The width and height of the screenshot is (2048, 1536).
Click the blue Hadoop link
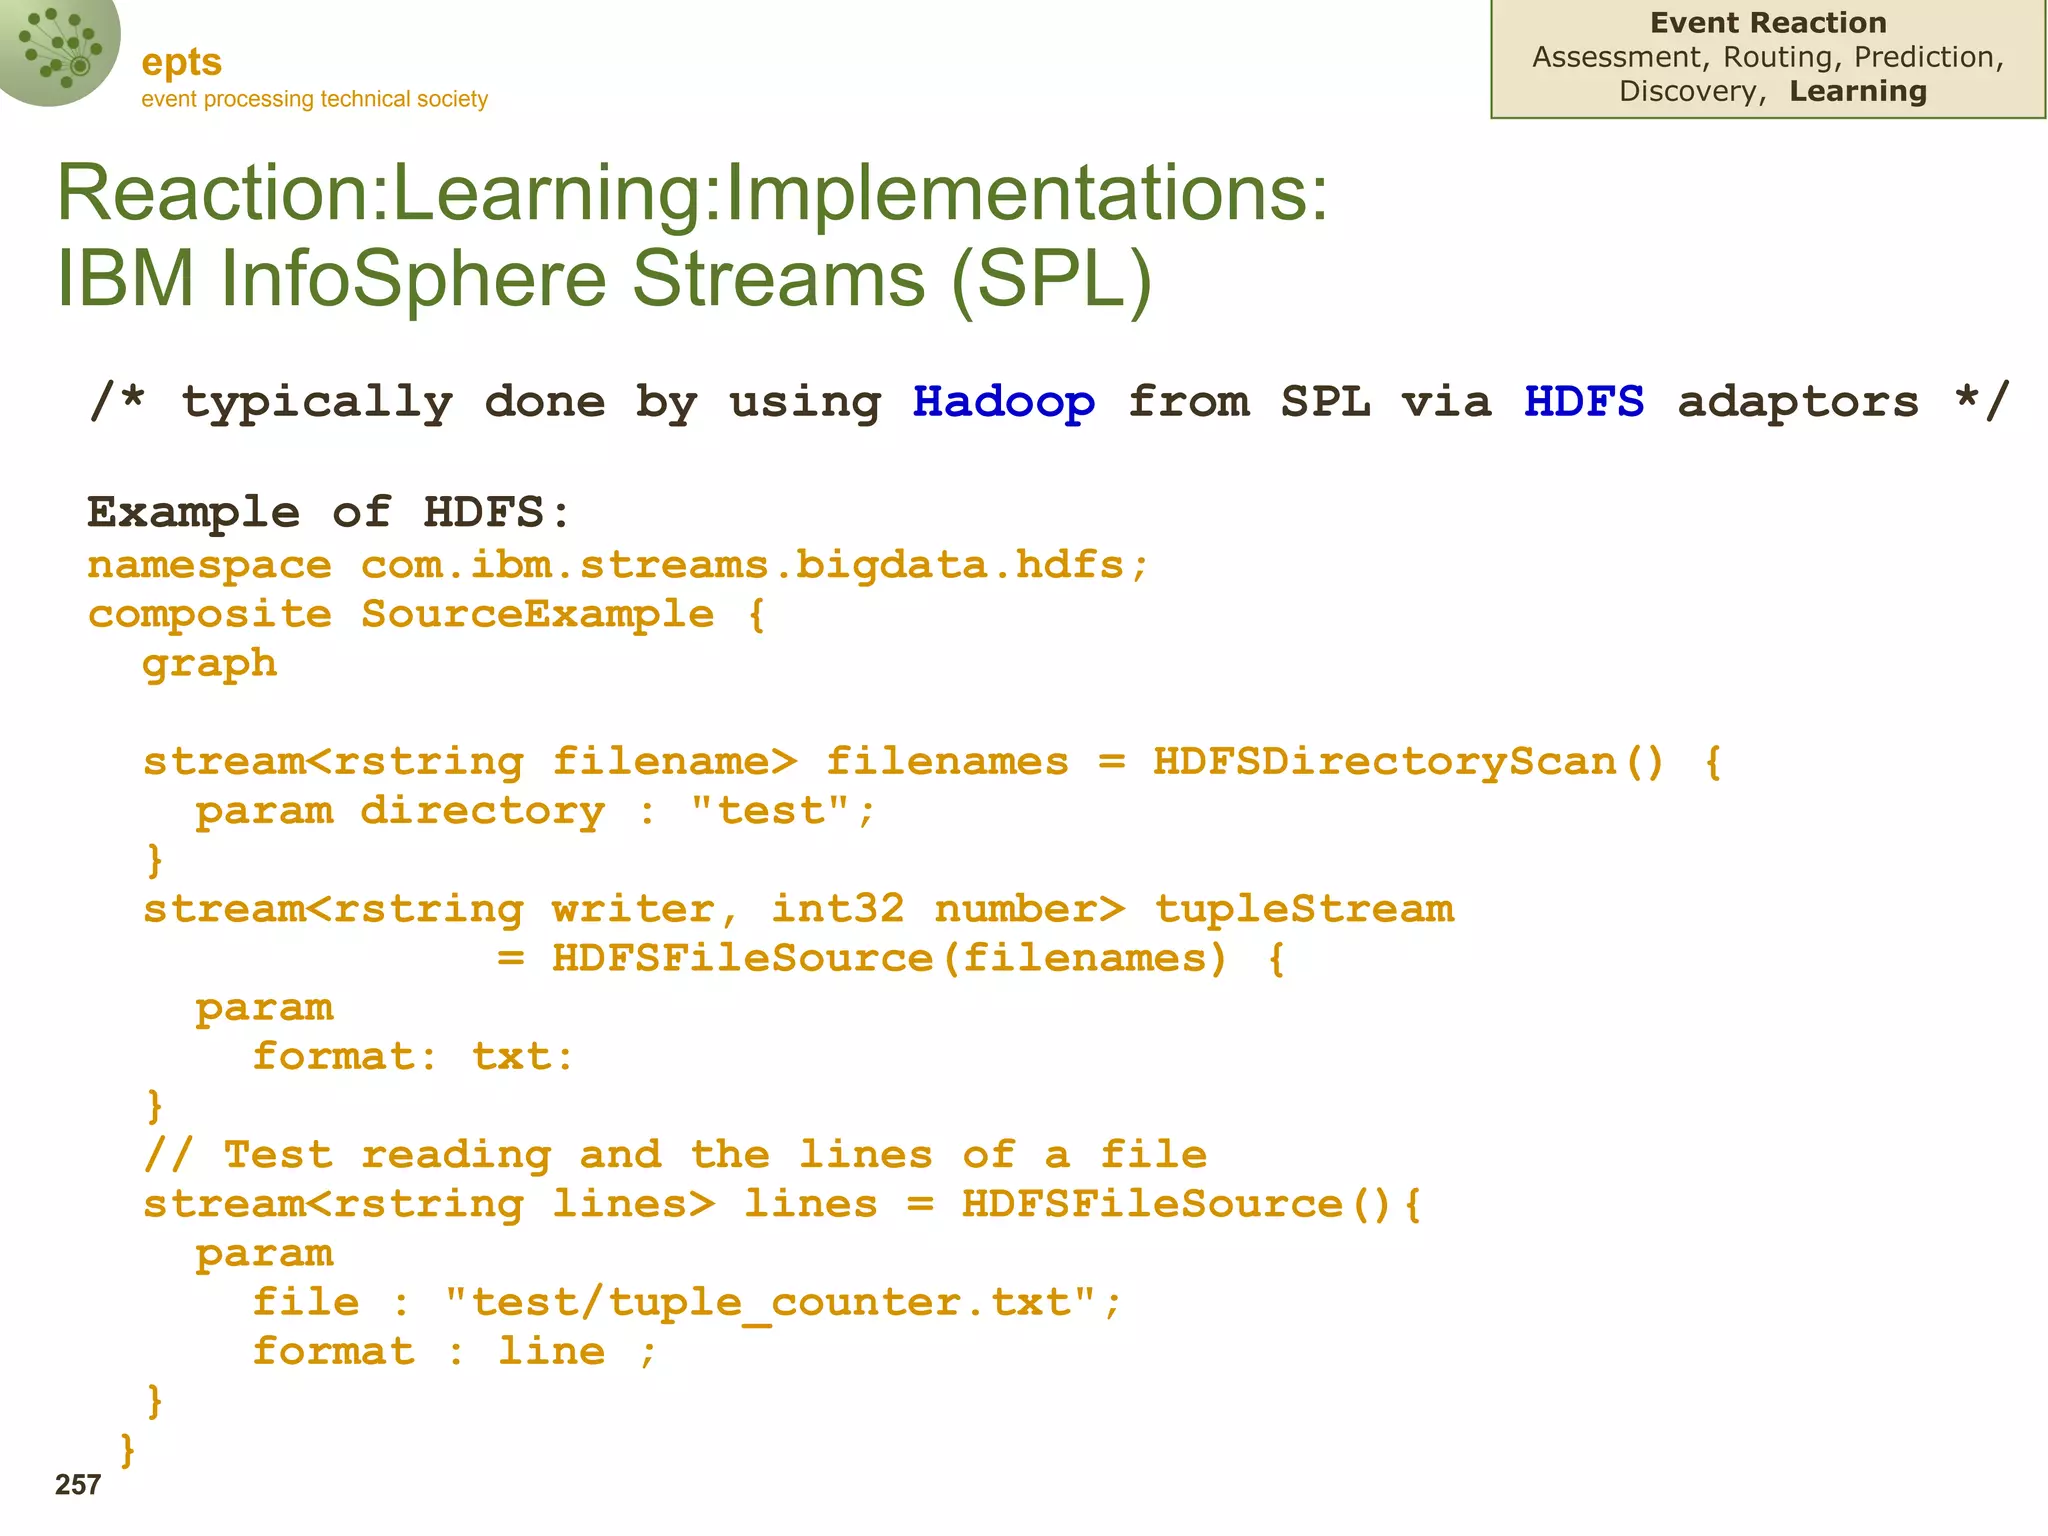[x=1003, y=402]
